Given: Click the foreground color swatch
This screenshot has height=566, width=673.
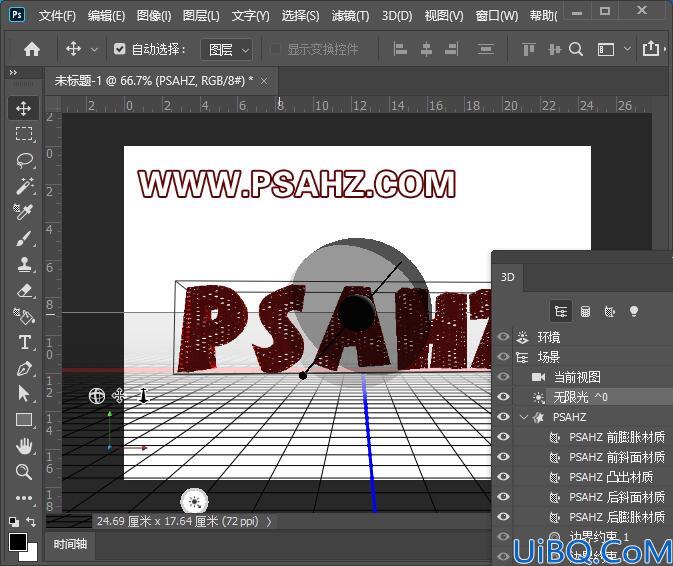Looking at the screenshot, I should pos(18,542).
